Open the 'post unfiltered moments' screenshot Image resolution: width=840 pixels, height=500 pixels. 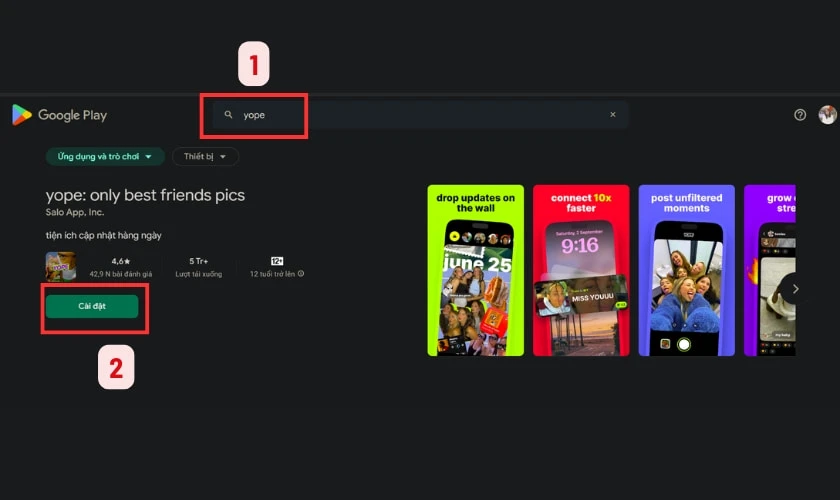[687, 270]
